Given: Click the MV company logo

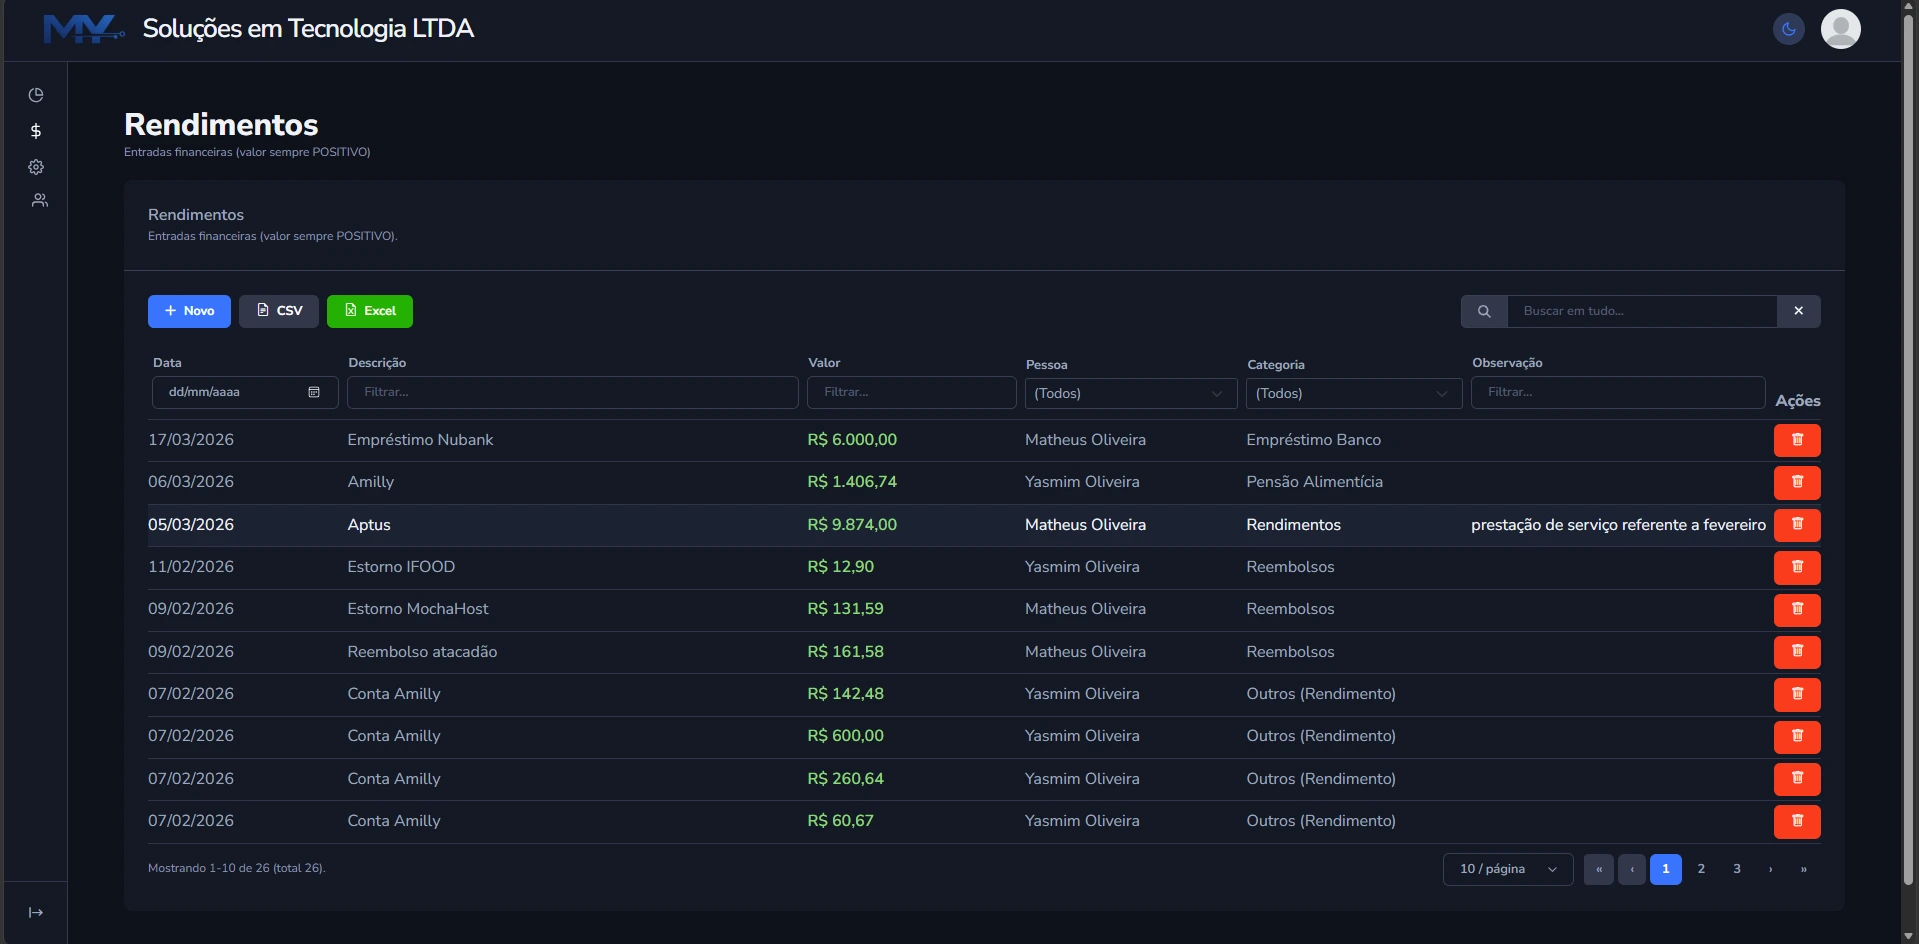Looking at the screenshot, I should (84, 29).
